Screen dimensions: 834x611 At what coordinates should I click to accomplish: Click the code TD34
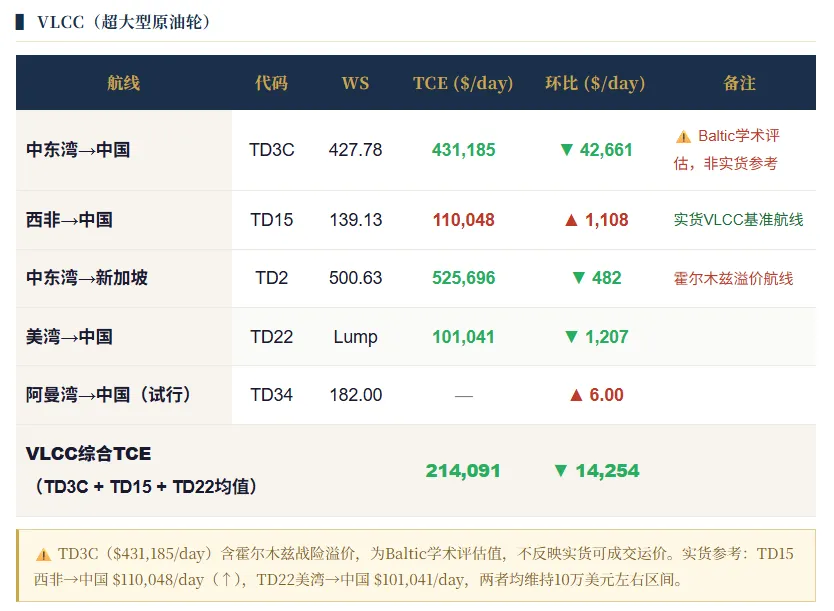[271, 395]
